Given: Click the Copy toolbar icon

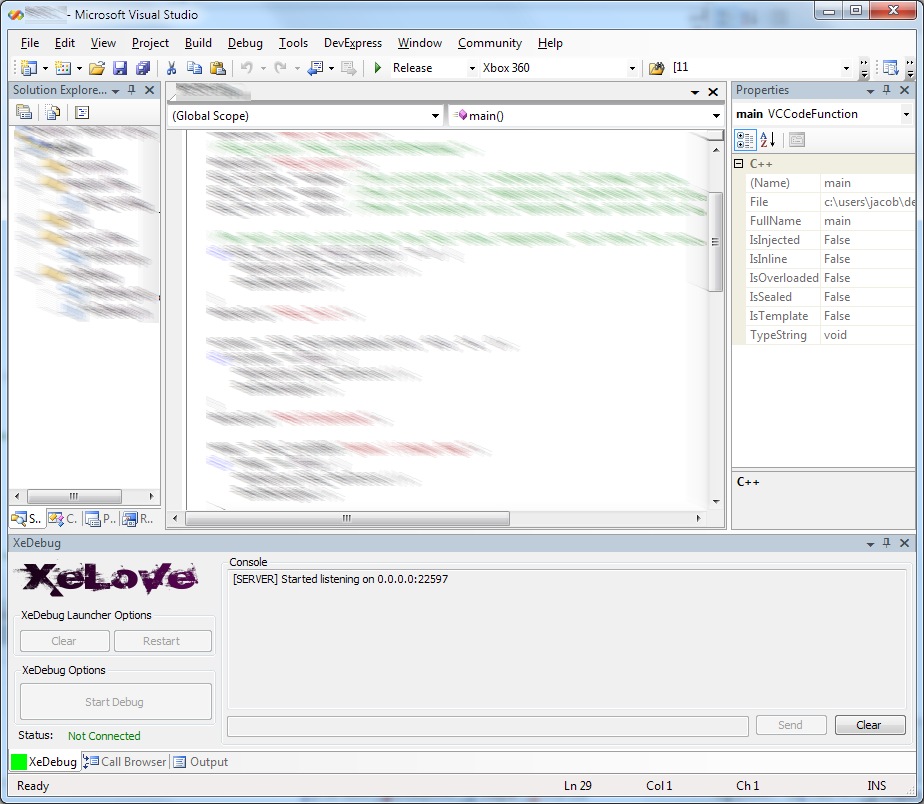Looking at the screenshot, I should coord(194,68).
